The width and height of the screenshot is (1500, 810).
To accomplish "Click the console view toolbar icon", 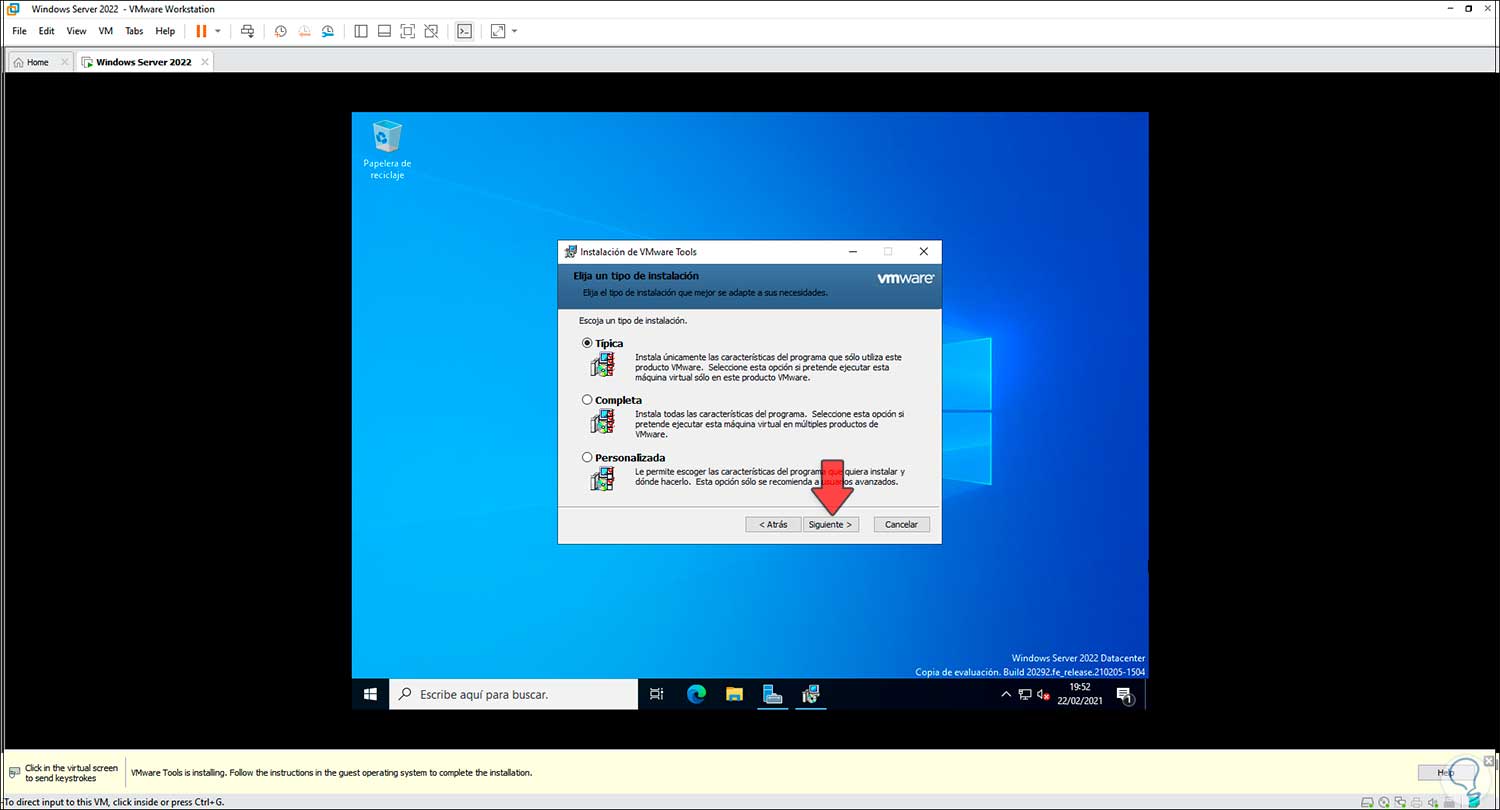I will coord(464,31).
